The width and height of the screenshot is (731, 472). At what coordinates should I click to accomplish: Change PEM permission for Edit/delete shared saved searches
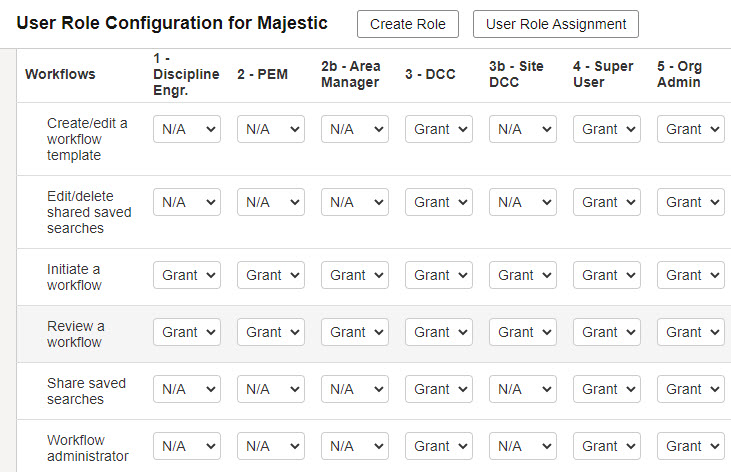click(x=271, y=202)
